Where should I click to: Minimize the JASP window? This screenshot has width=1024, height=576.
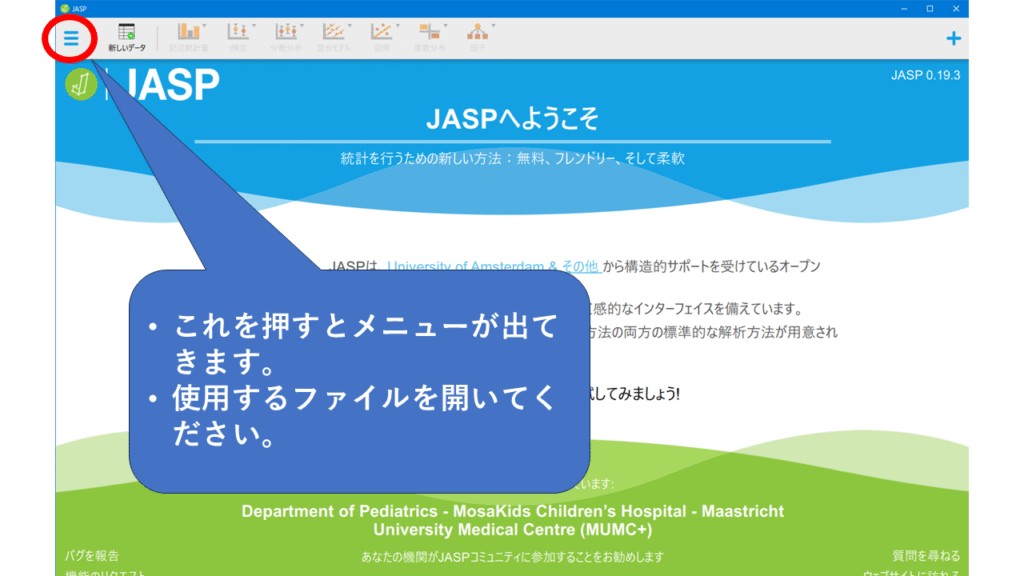click(904, 8)
